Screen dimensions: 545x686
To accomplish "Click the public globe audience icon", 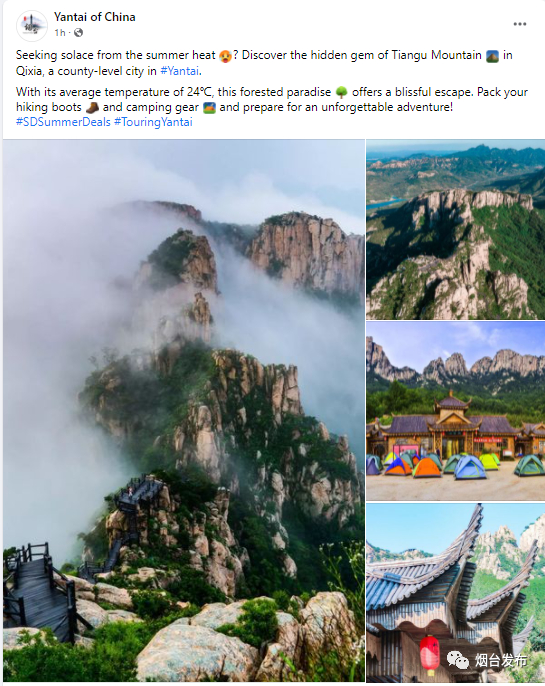I will pyautogui.click(x=78, y=32).
